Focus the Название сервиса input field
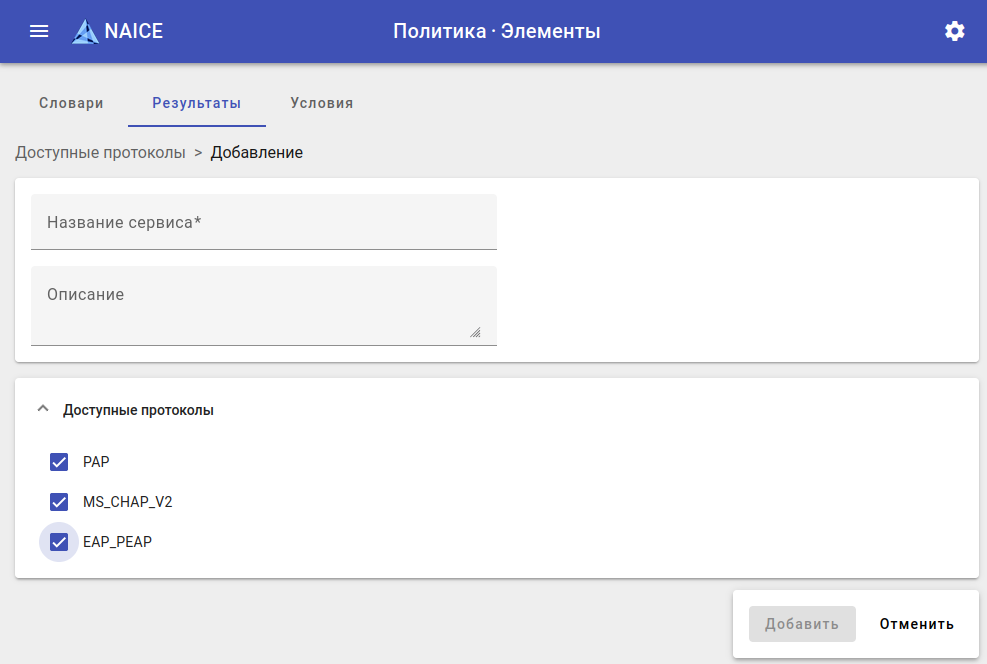Image resolution: width=987 pixels, height=664 pixels. click(x=264, y=223)
